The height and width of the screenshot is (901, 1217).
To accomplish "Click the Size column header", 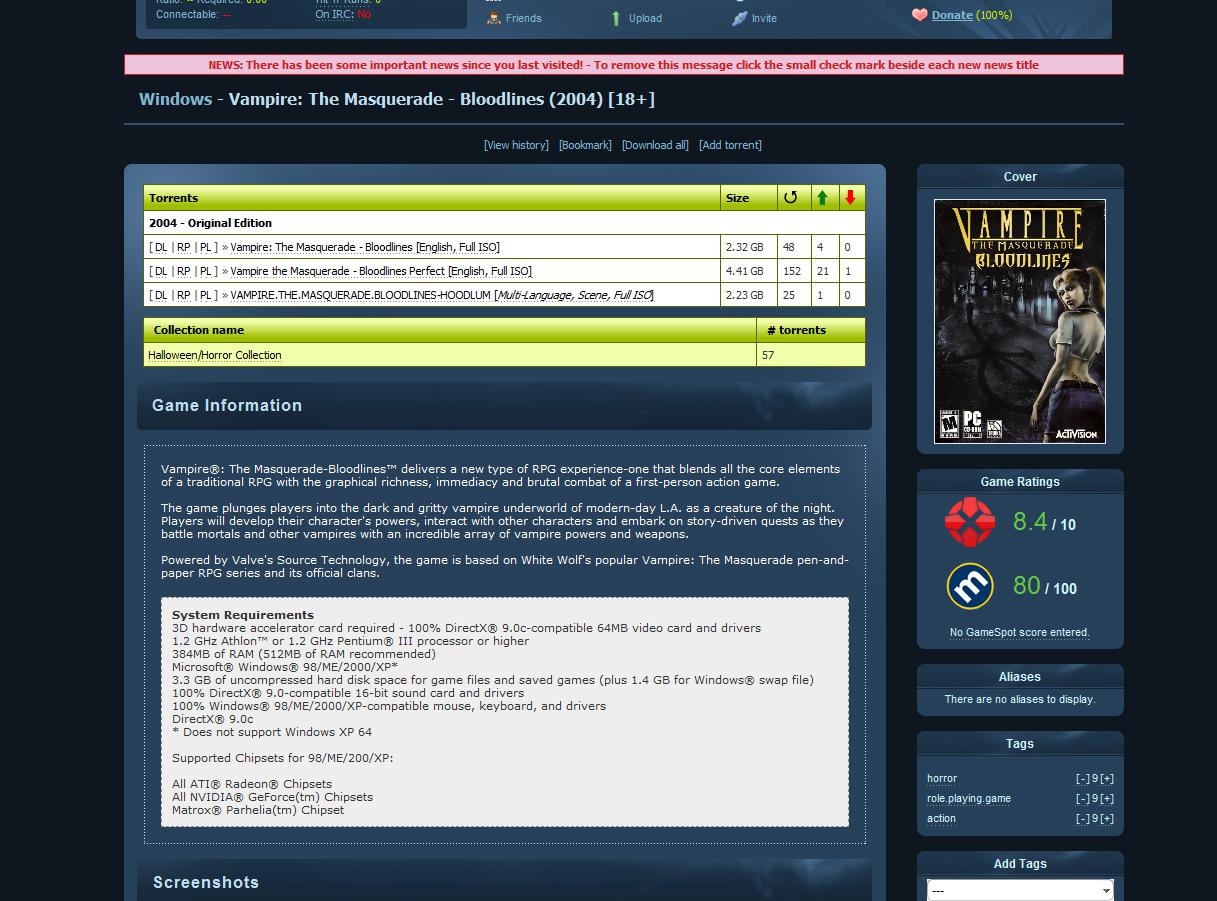I will point(749,198).
